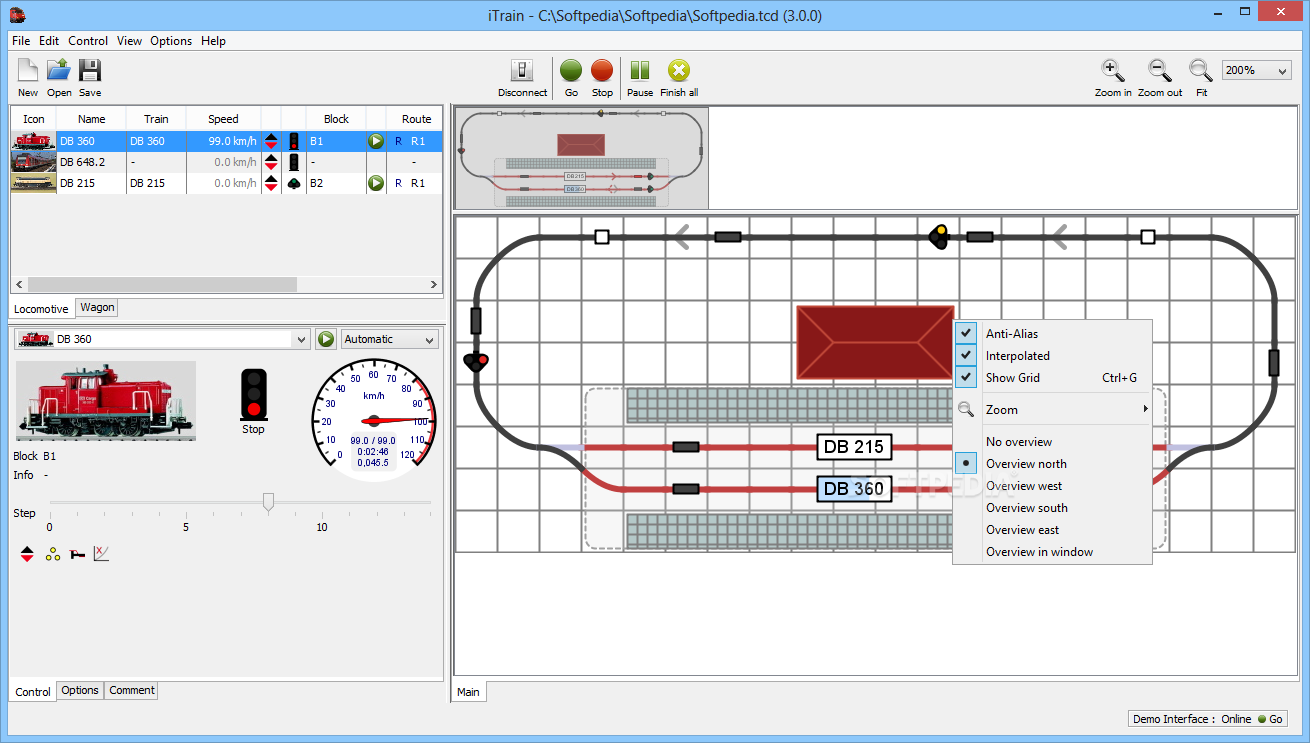1310x743 pixels.
Task: Start route with play icon in DB 215 row
Action: pos(376,183)
